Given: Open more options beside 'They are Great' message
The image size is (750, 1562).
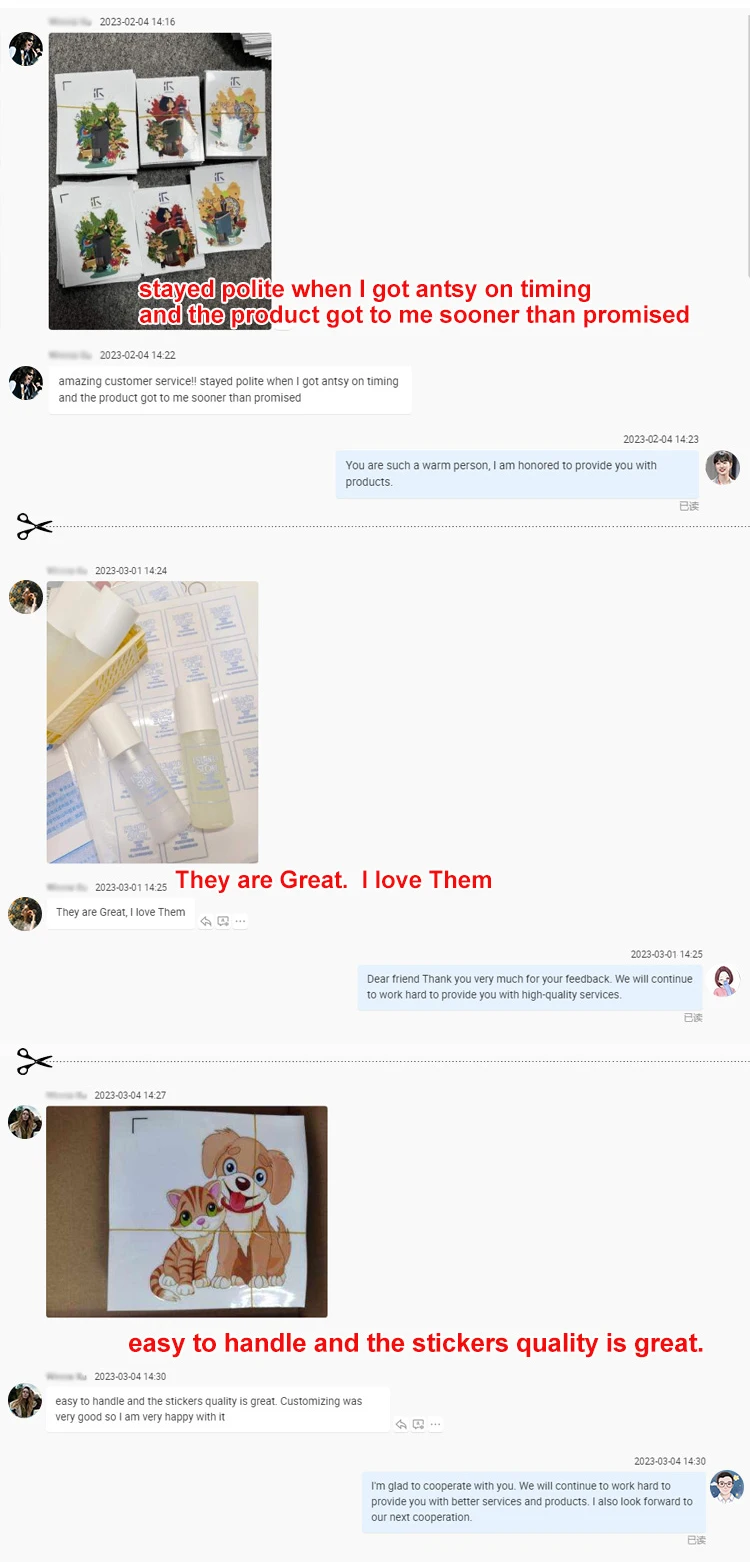Looking at the screenshot, I should tap(240, 922).
